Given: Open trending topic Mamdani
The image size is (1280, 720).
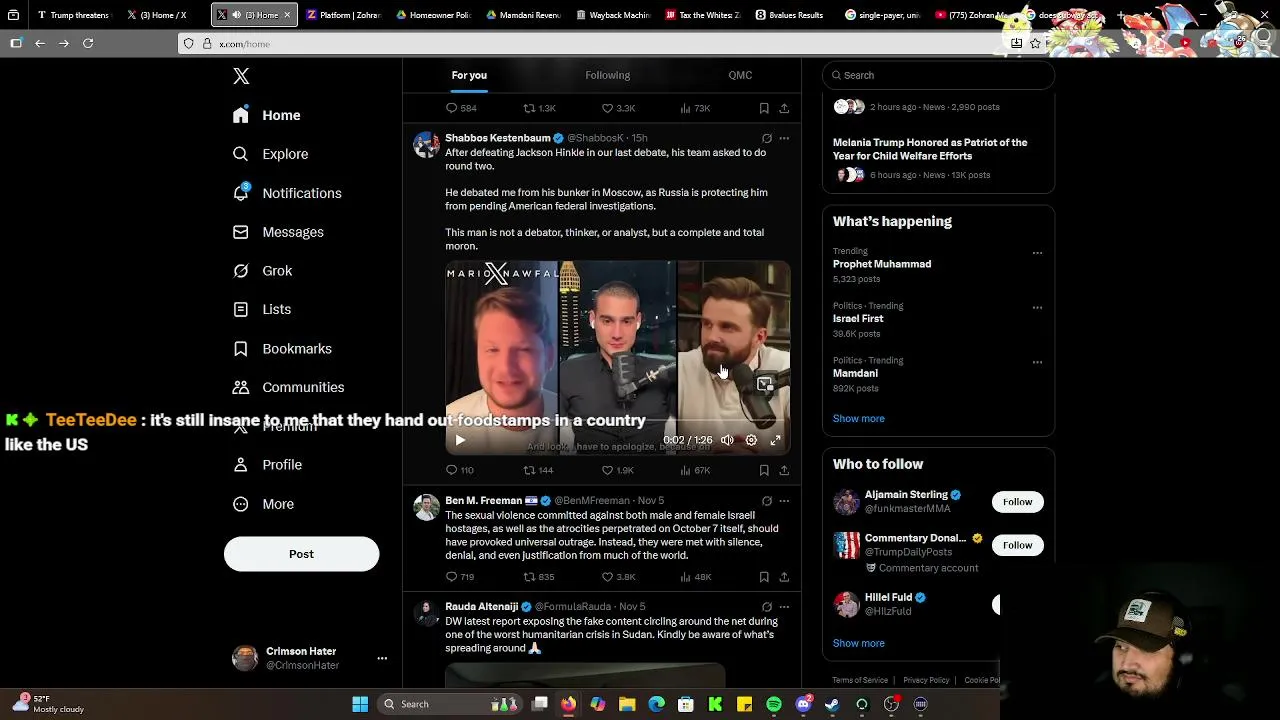Looking at the screenshot, I should tap(855, 373).
